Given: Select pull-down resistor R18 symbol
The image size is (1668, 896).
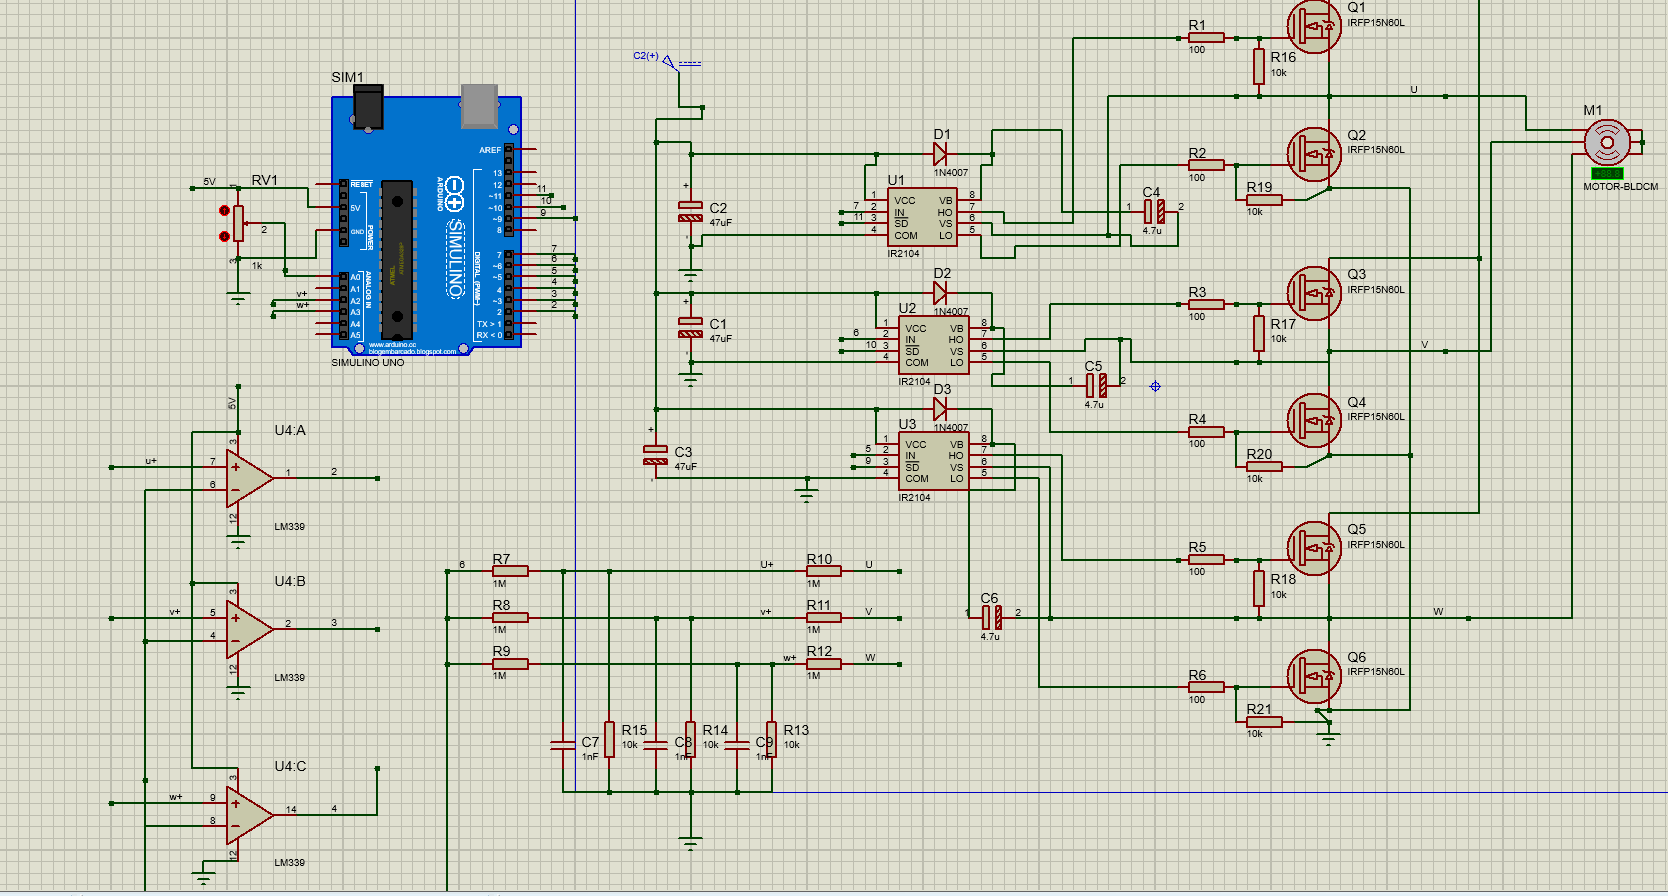Looking at the screenshot, I should tap(1259, 588).
